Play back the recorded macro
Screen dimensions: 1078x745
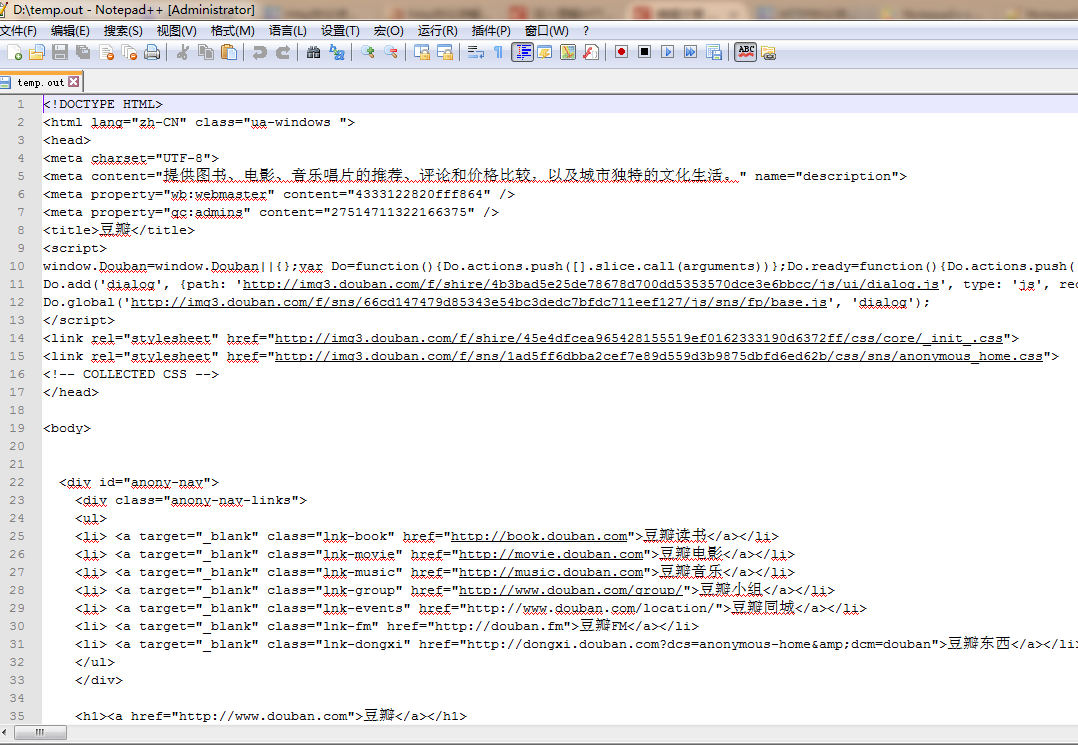[x=668, y=52]
